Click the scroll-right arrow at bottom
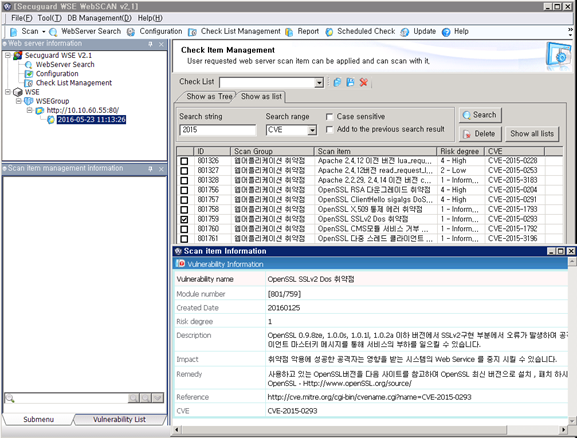577x438 pixels. click(x=563, y=430)
